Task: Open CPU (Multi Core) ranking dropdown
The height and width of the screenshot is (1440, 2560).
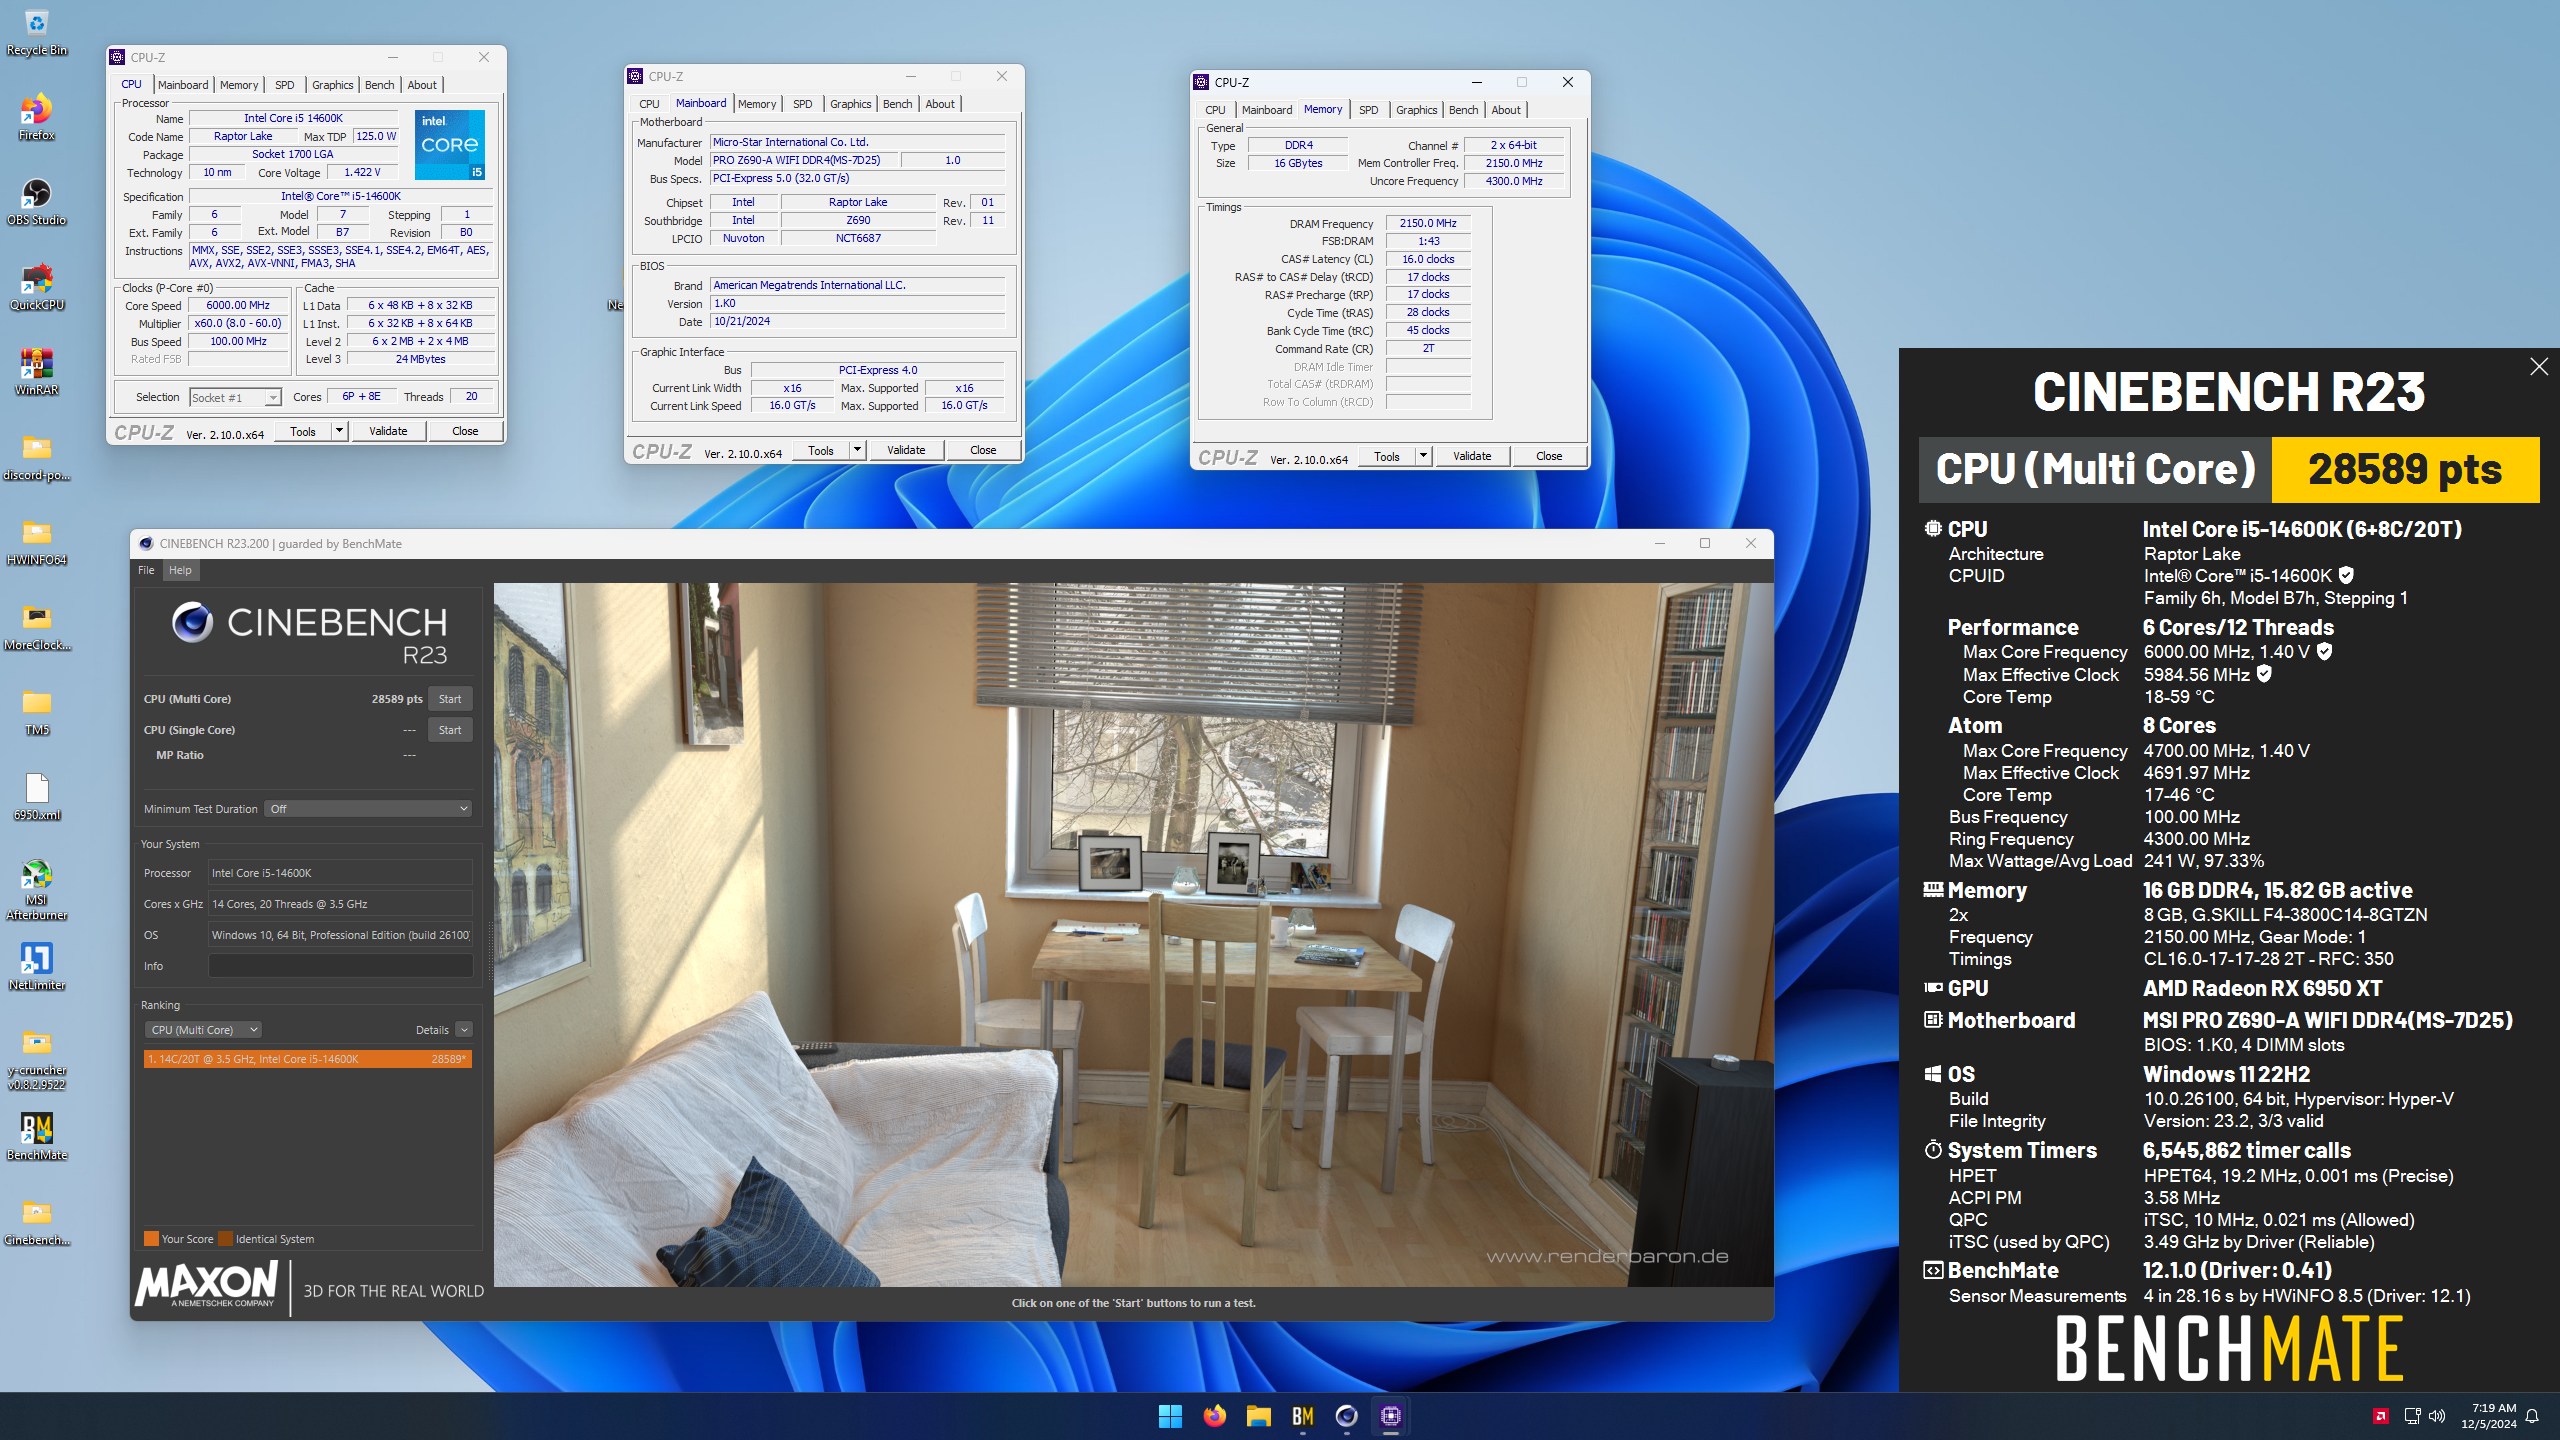Action: point(204,1030)
